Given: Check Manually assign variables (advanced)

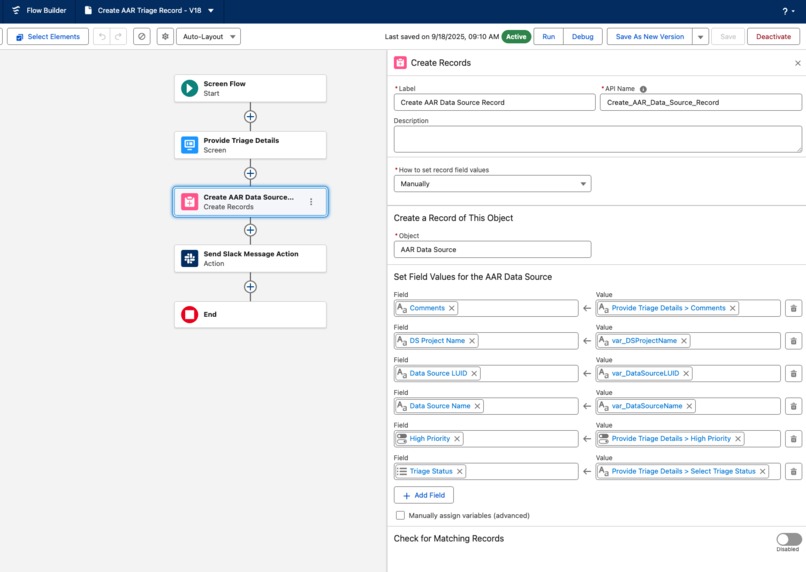Looking at the screenshot, I should click(x=400, y=515).
